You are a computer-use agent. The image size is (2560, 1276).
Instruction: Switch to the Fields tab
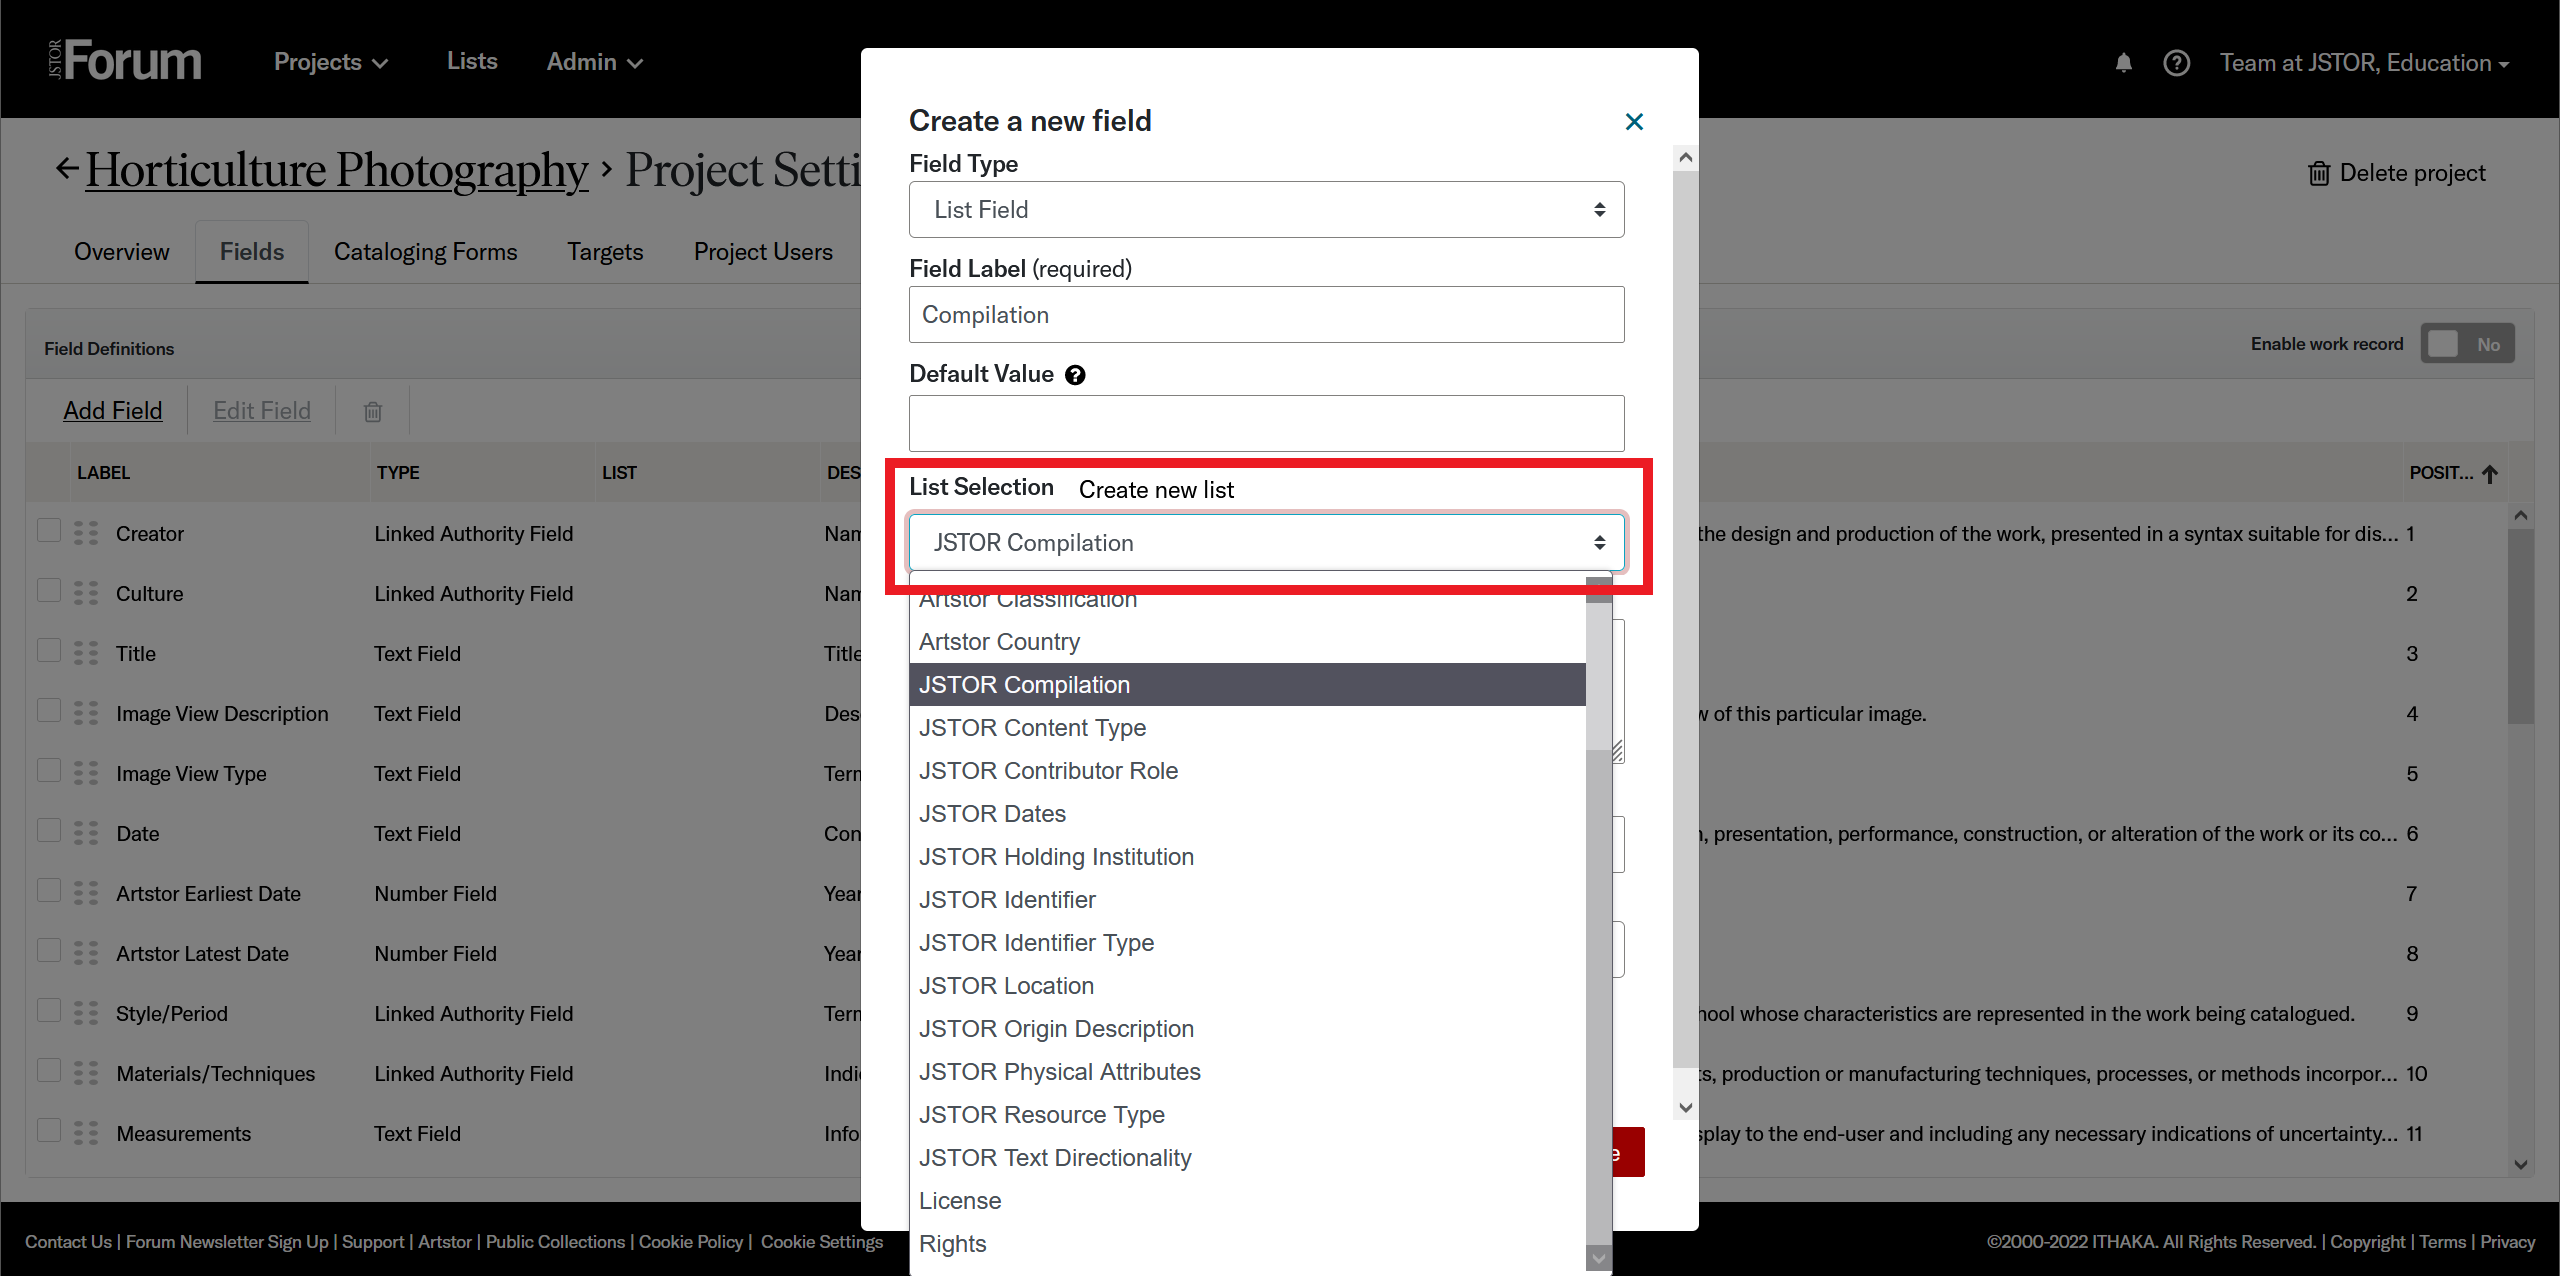pos(252,252)
